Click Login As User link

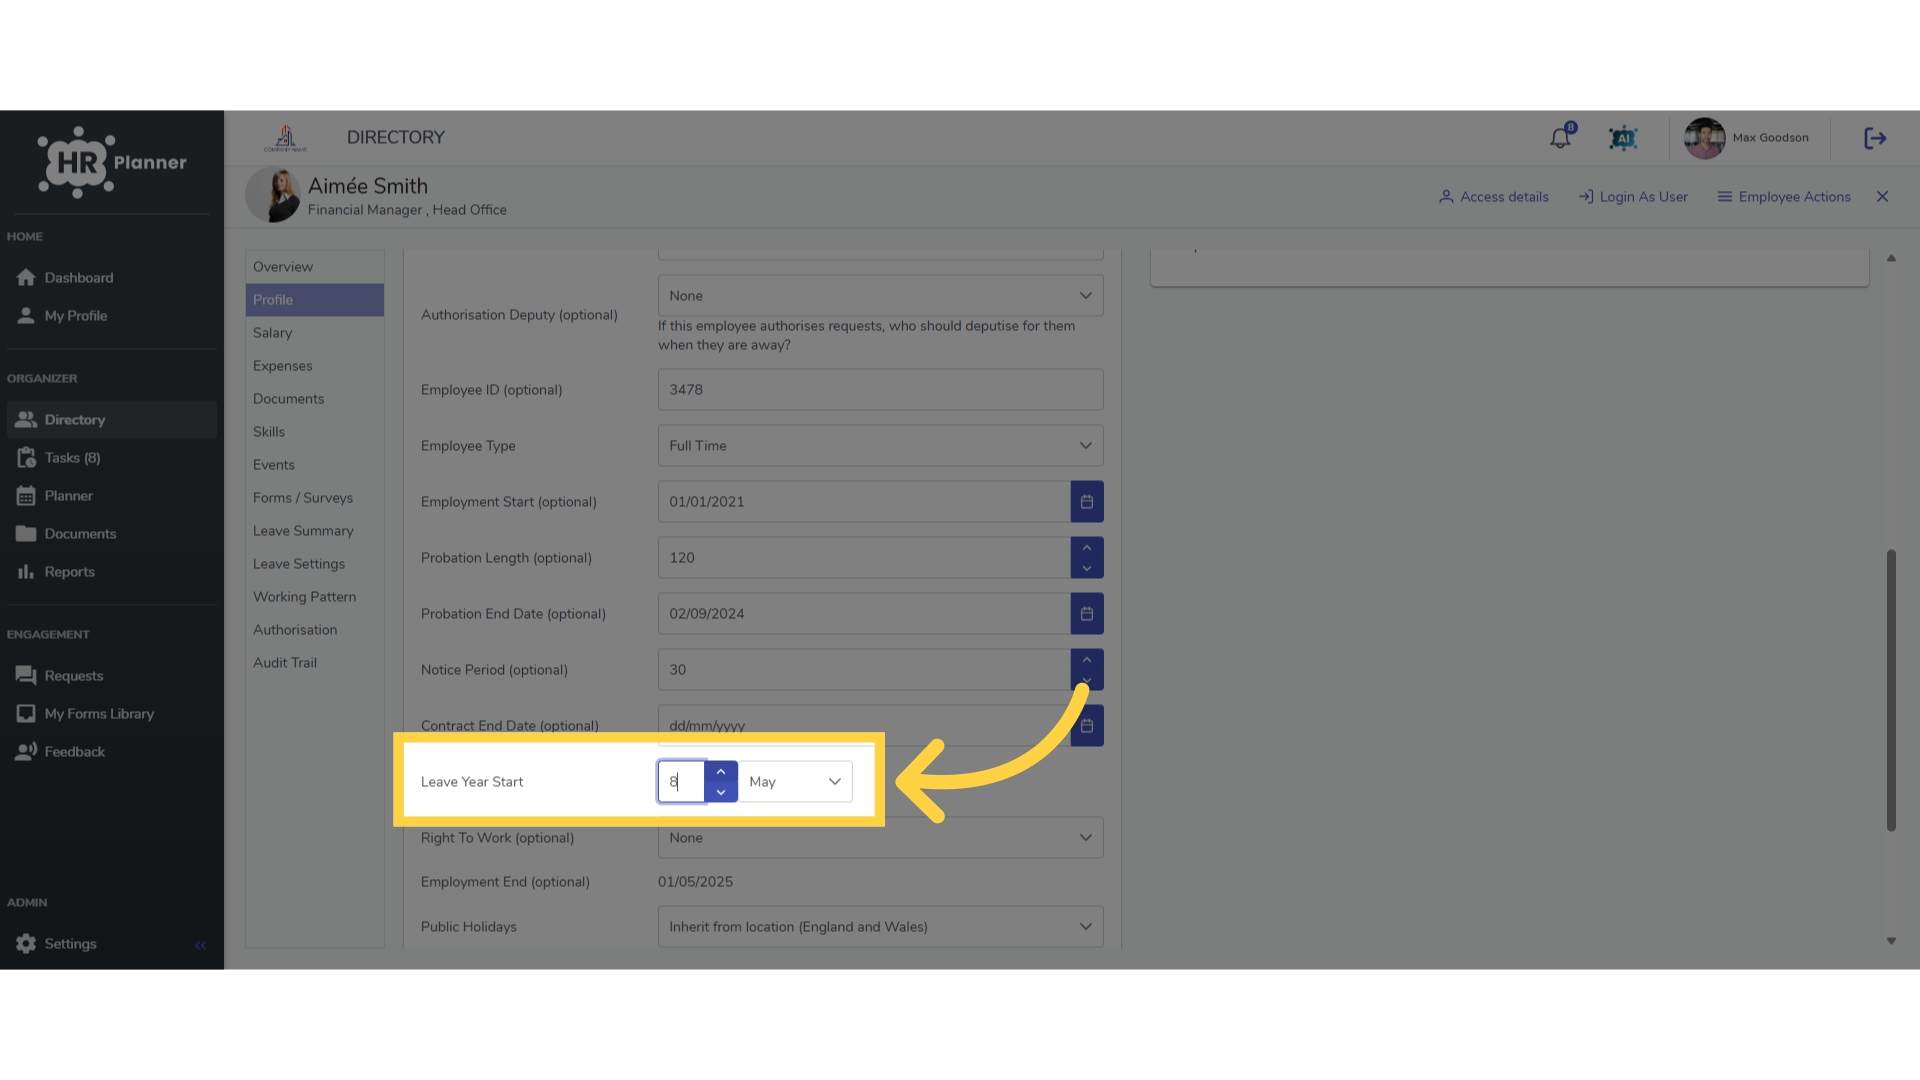[1633, 197]
